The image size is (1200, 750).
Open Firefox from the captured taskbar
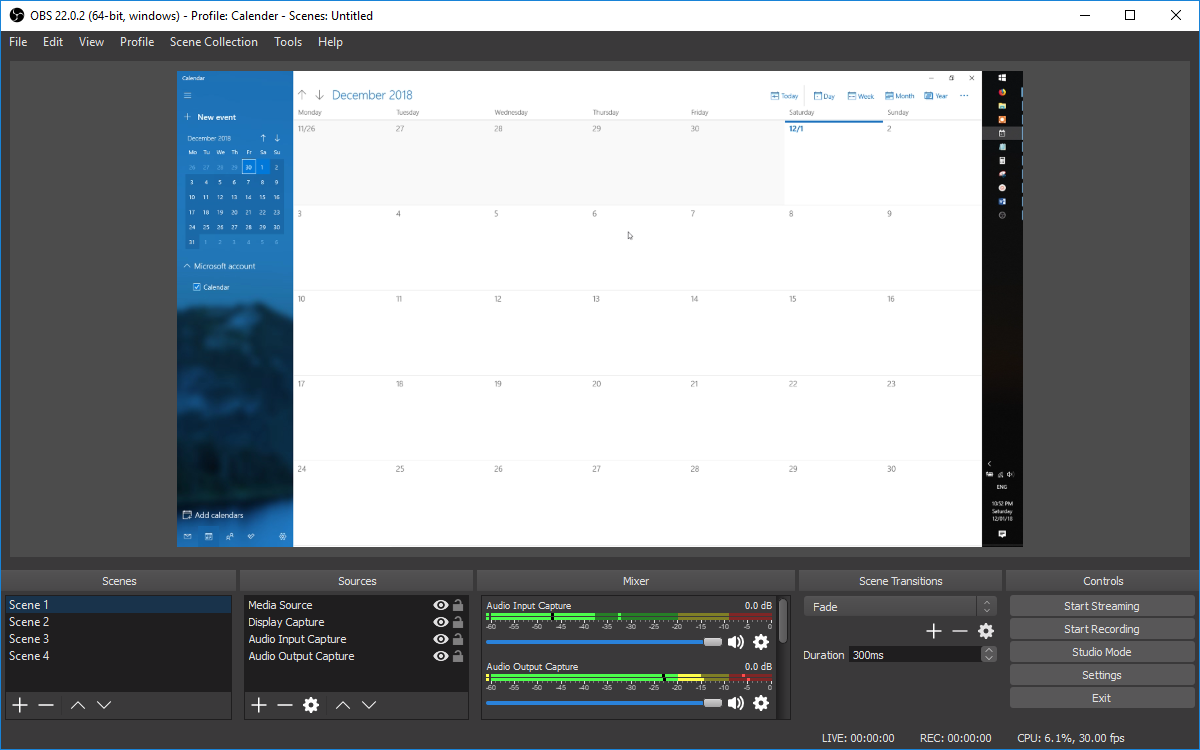tap(1002, 93)
